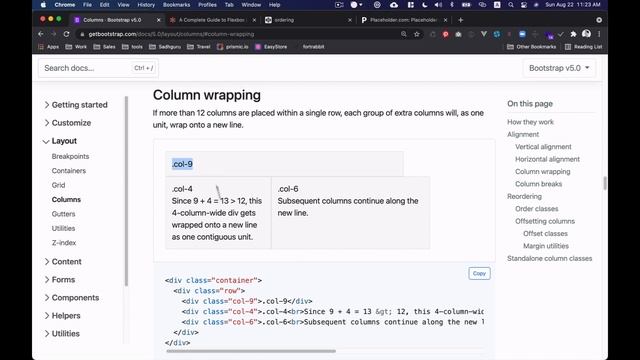Click the cloud upload menu bar icon
640x360 pixels.
click(394, 5)
